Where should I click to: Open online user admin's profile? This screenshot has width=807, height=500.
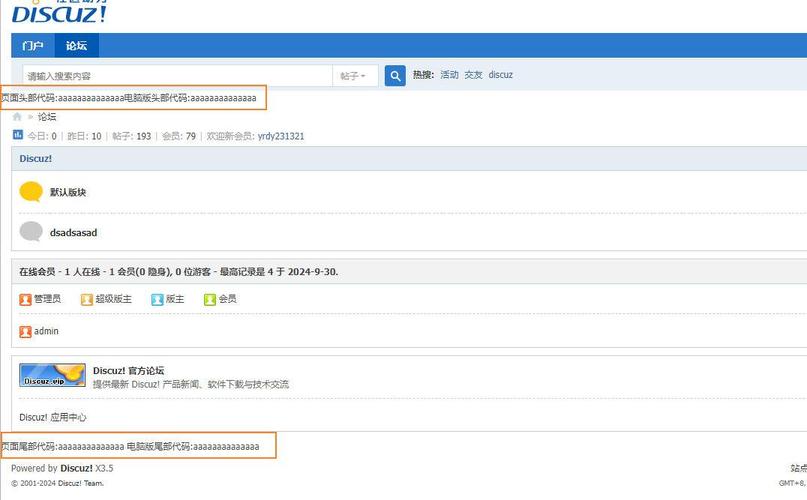(46, 331)
